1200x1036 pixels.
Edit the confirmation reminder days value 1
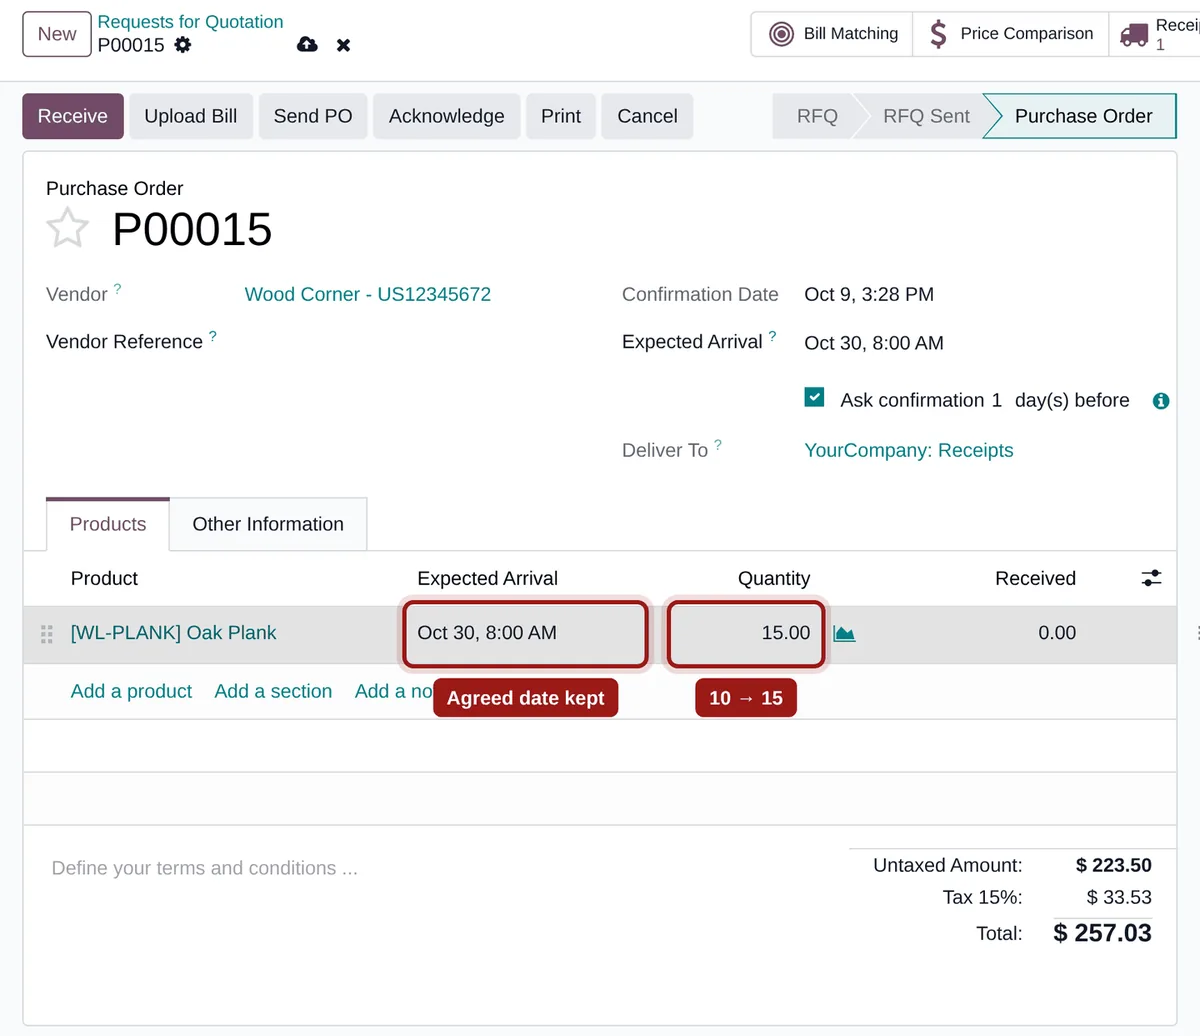coord(996,400)
